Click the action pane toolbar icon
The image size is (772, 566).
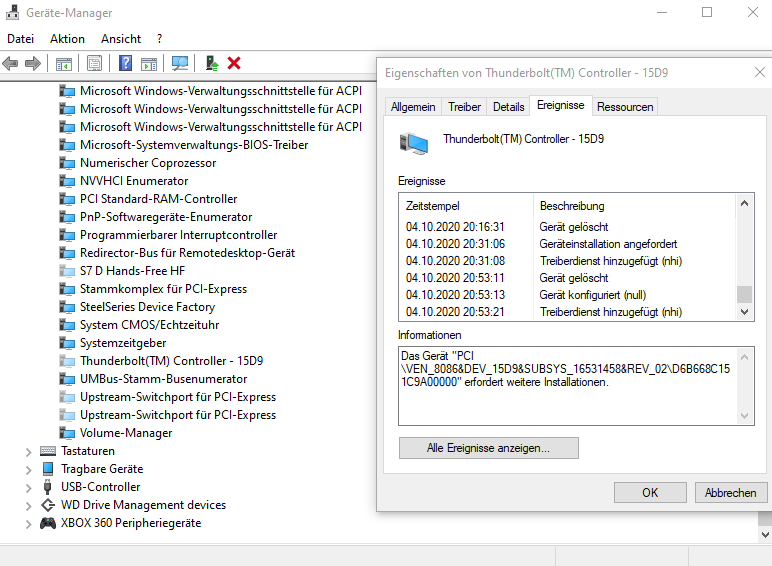click(149, 63)
